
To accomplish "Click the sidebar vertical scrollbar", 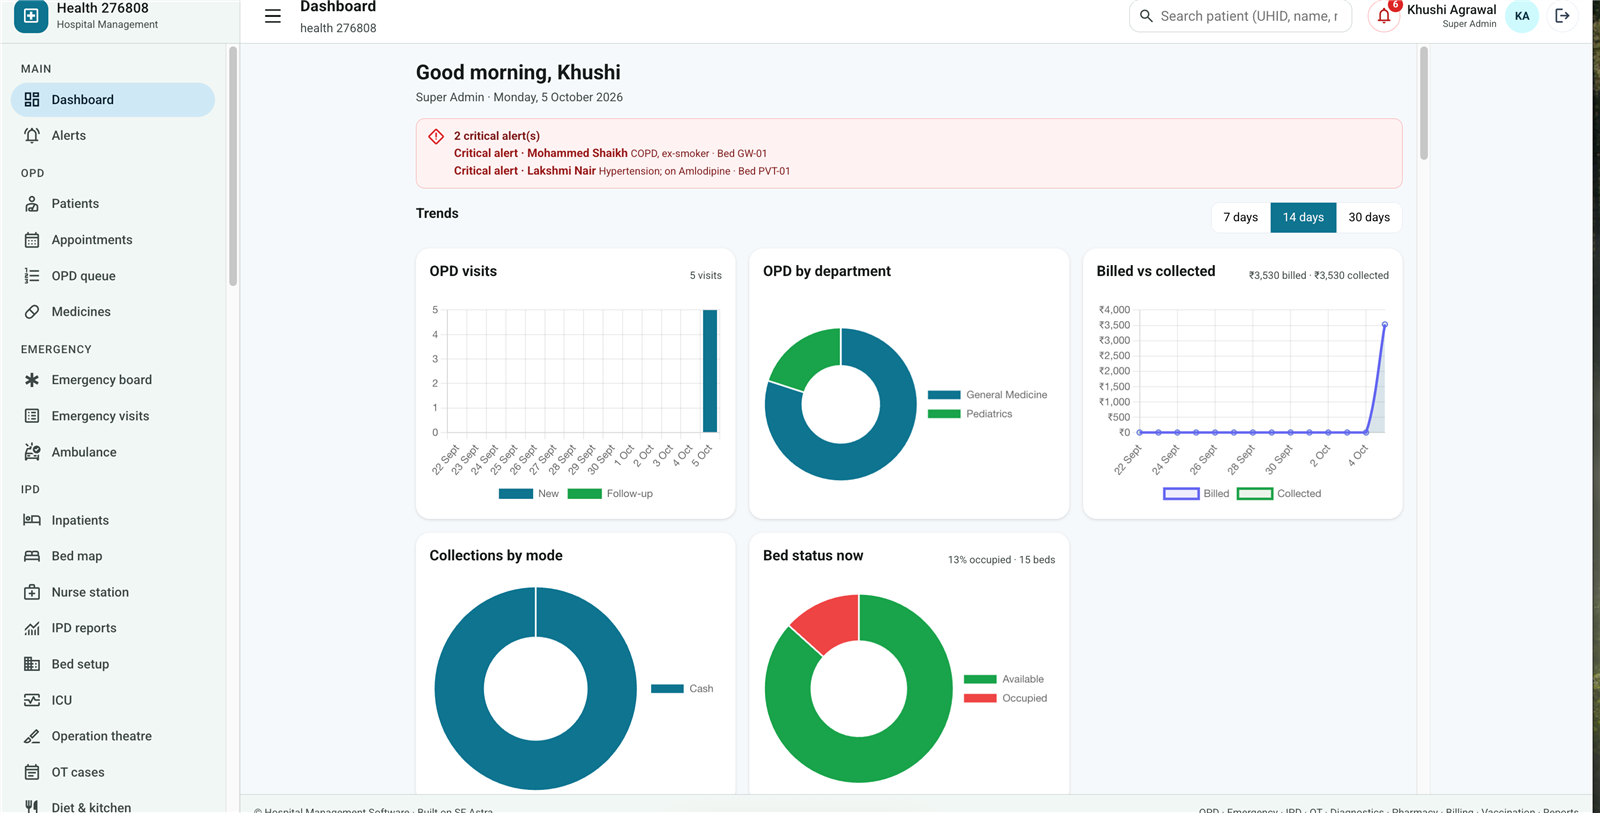I will click(x=233, y=166).
